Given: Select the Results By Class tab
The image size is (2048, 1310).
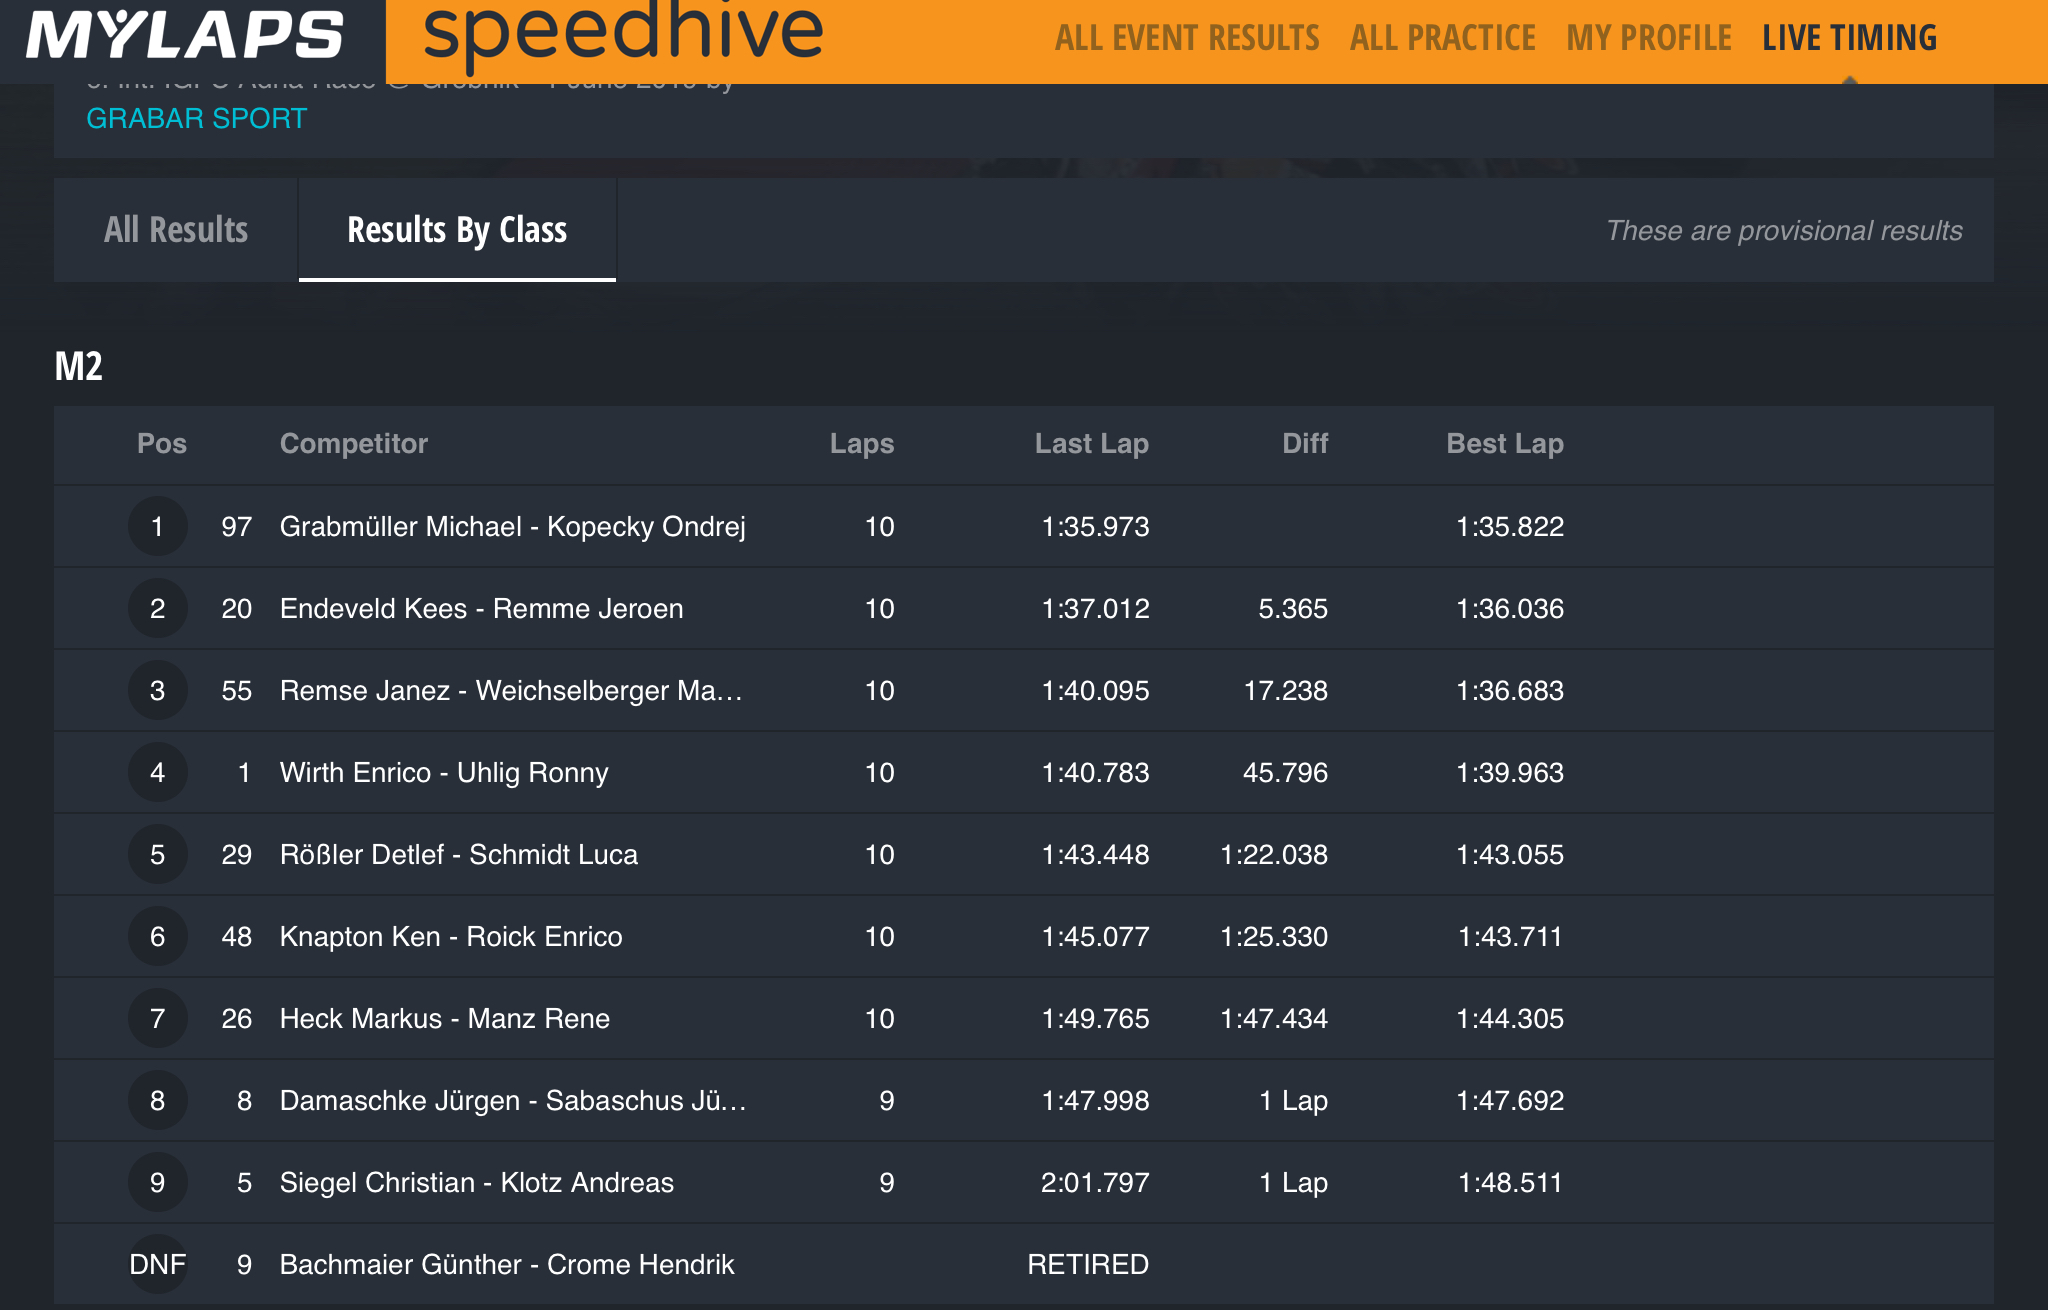Looking at the screenshot, I should coord(457,230).
